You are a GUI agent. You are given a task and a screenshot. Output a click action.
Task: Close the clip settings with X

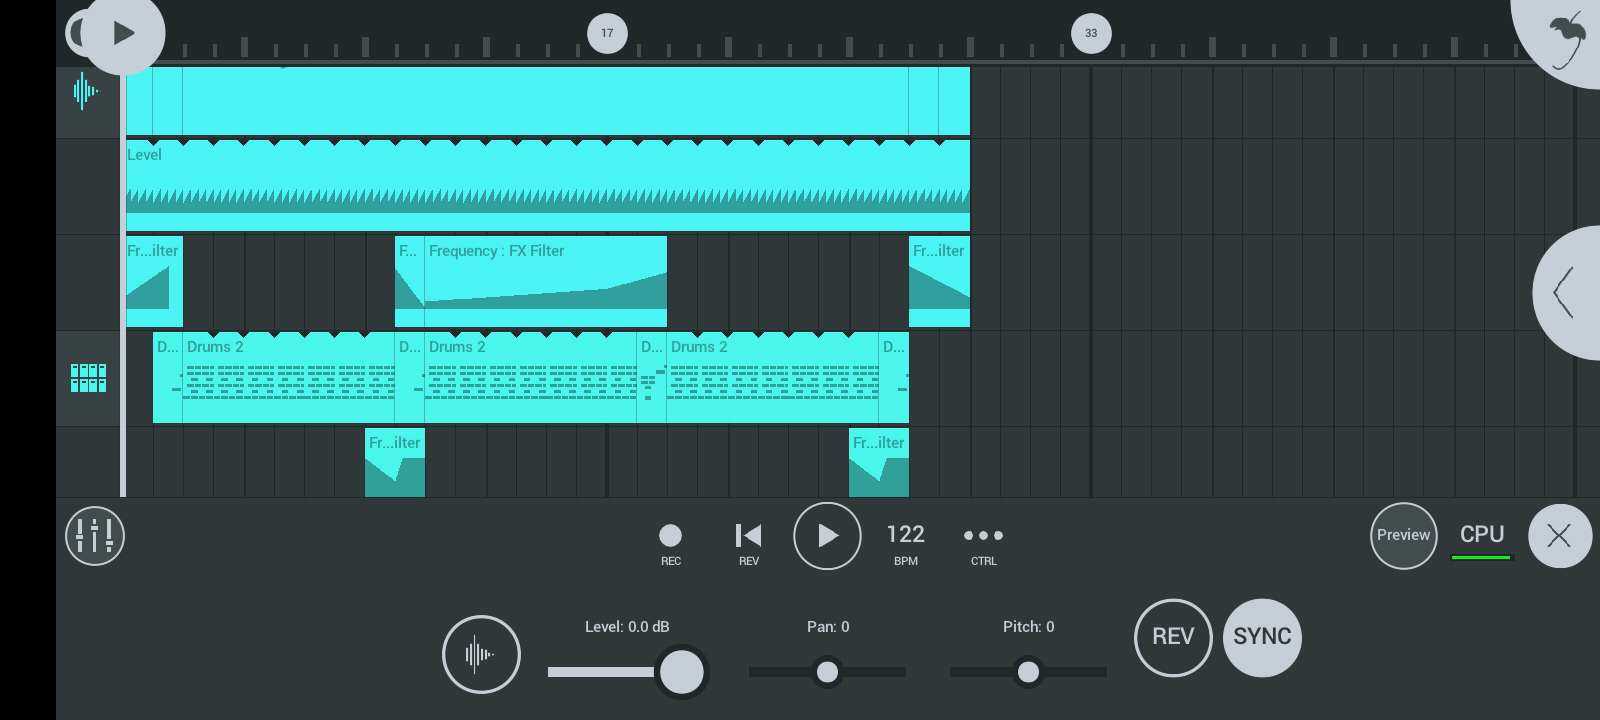coord(1559,536)
